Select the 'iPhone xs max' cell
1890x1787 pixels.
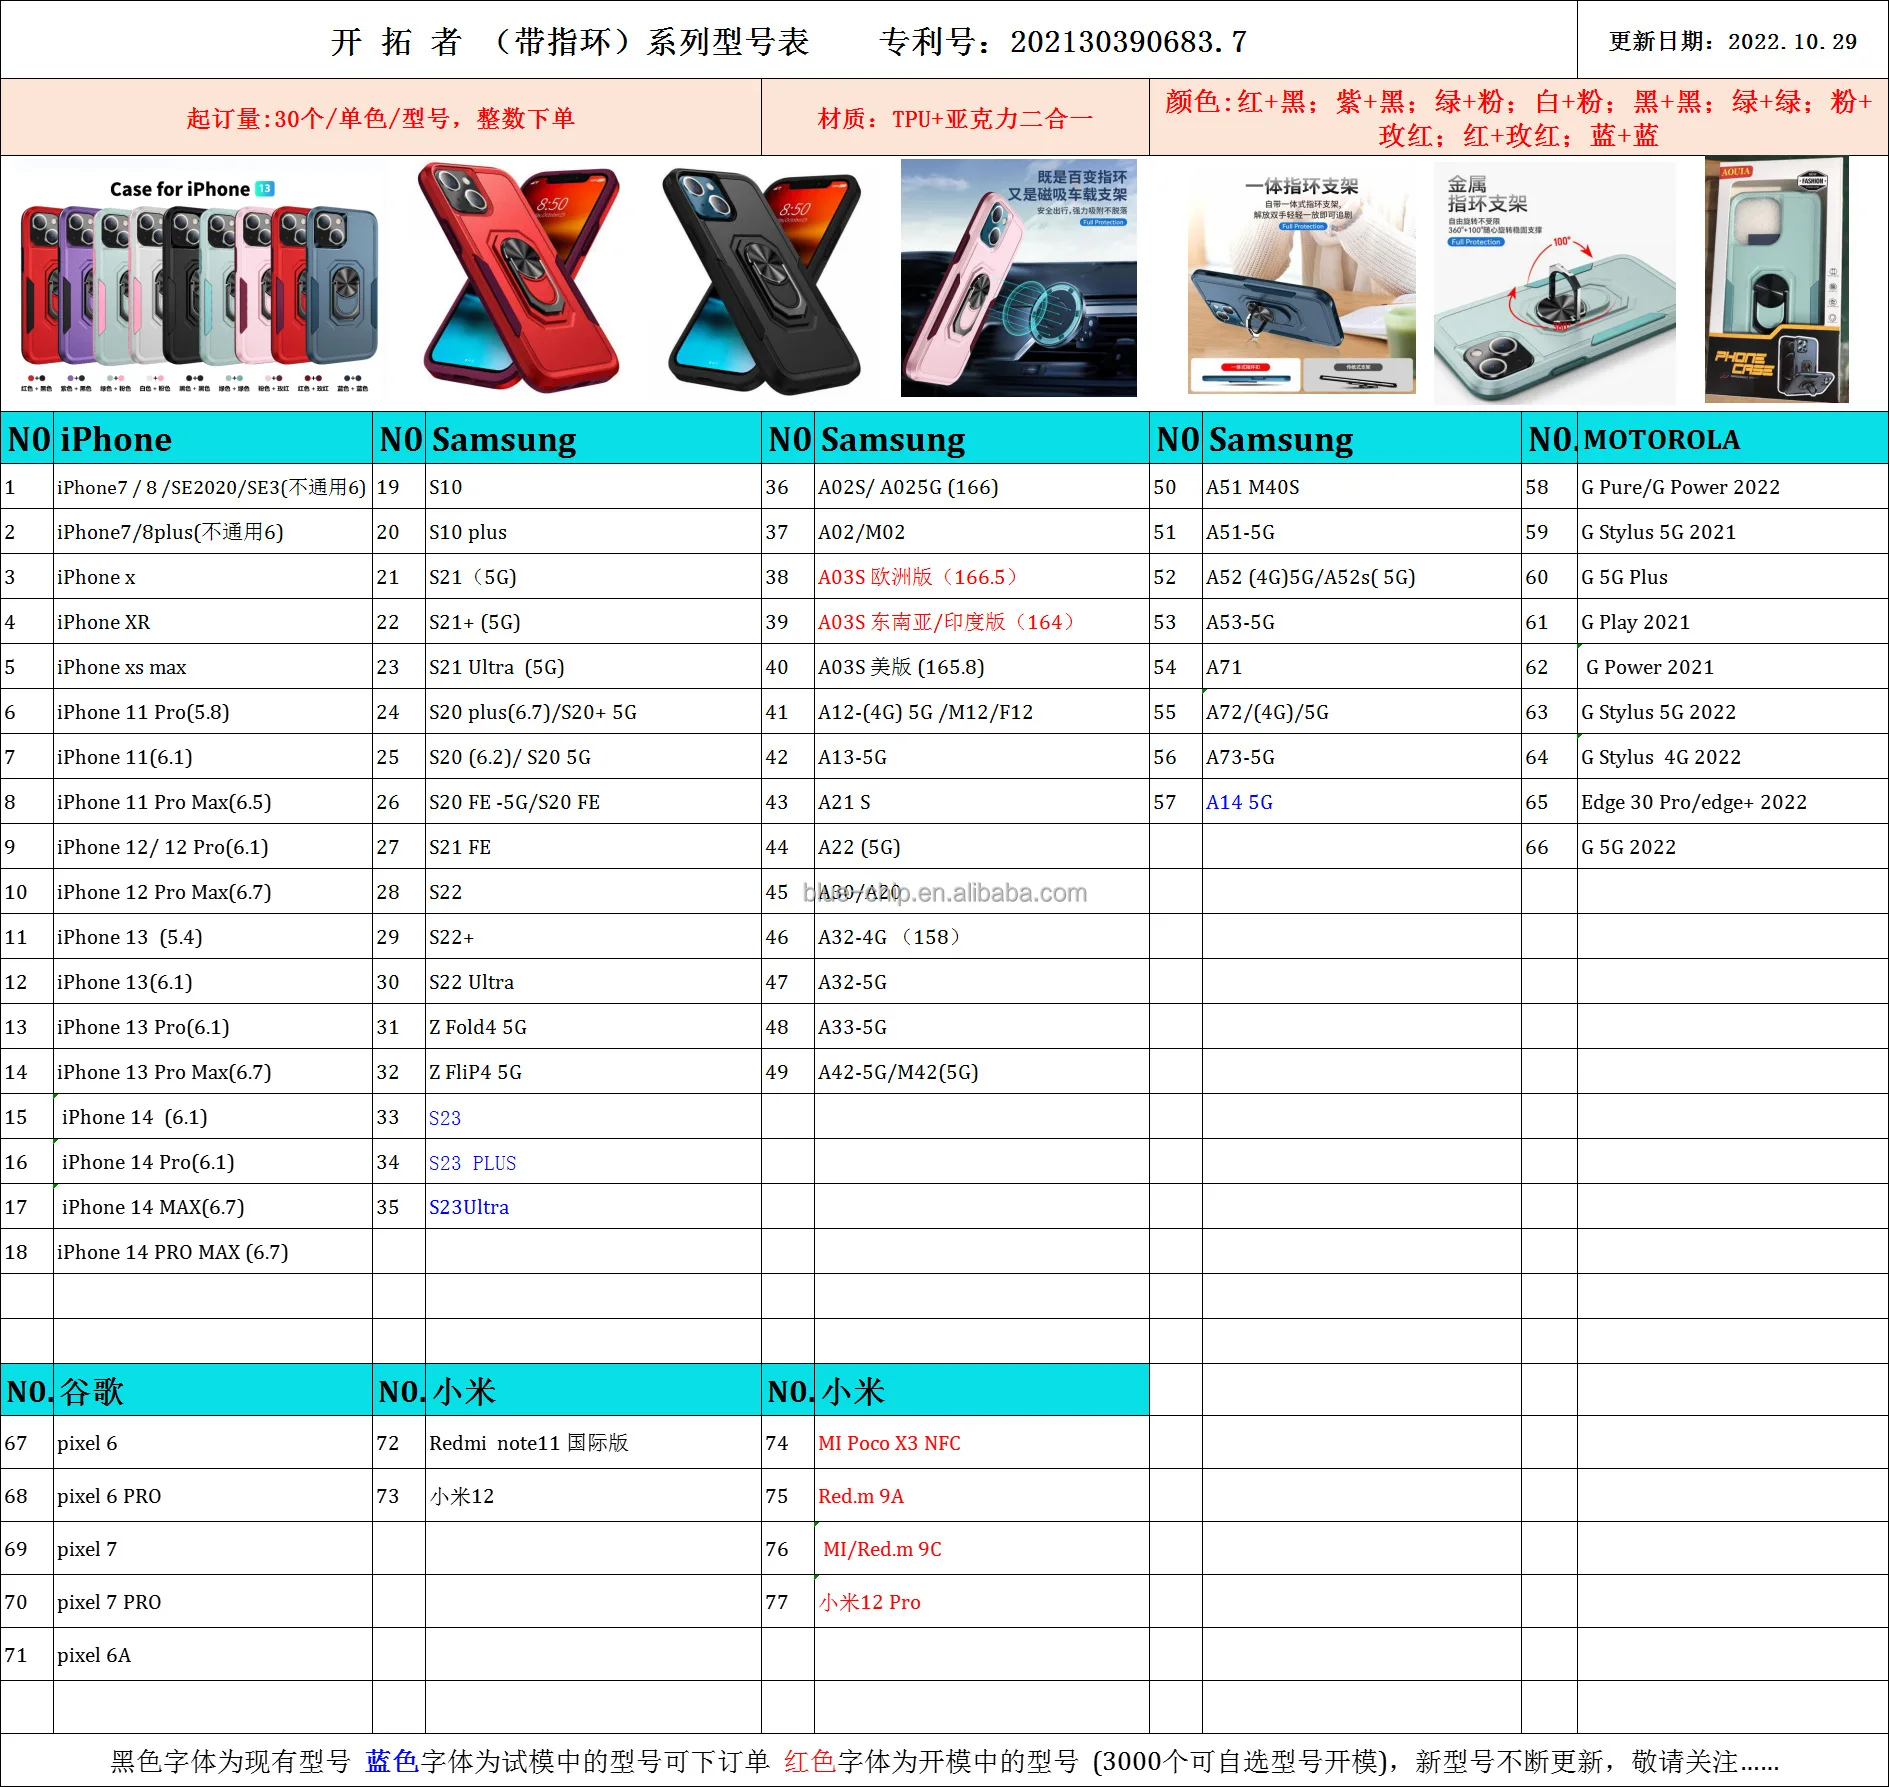[x=213, y=667]
